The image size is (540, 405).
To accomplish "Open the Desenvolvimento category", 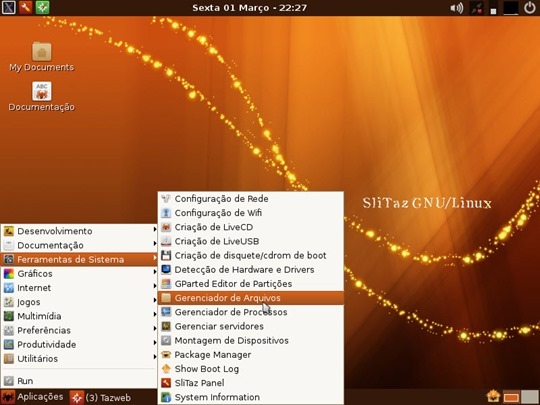I will pos(79,231).
